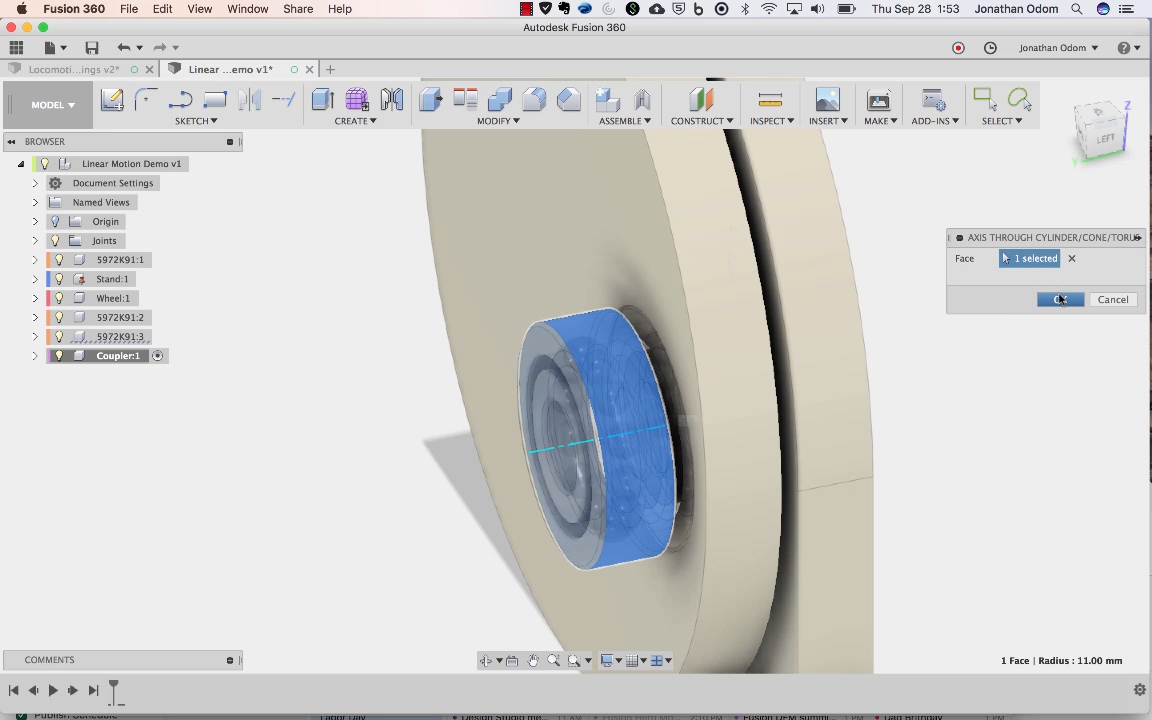Screen dimensions: 1152x720
Task: Select the Window Selection tool icon
Action: [x=984, y=99]
